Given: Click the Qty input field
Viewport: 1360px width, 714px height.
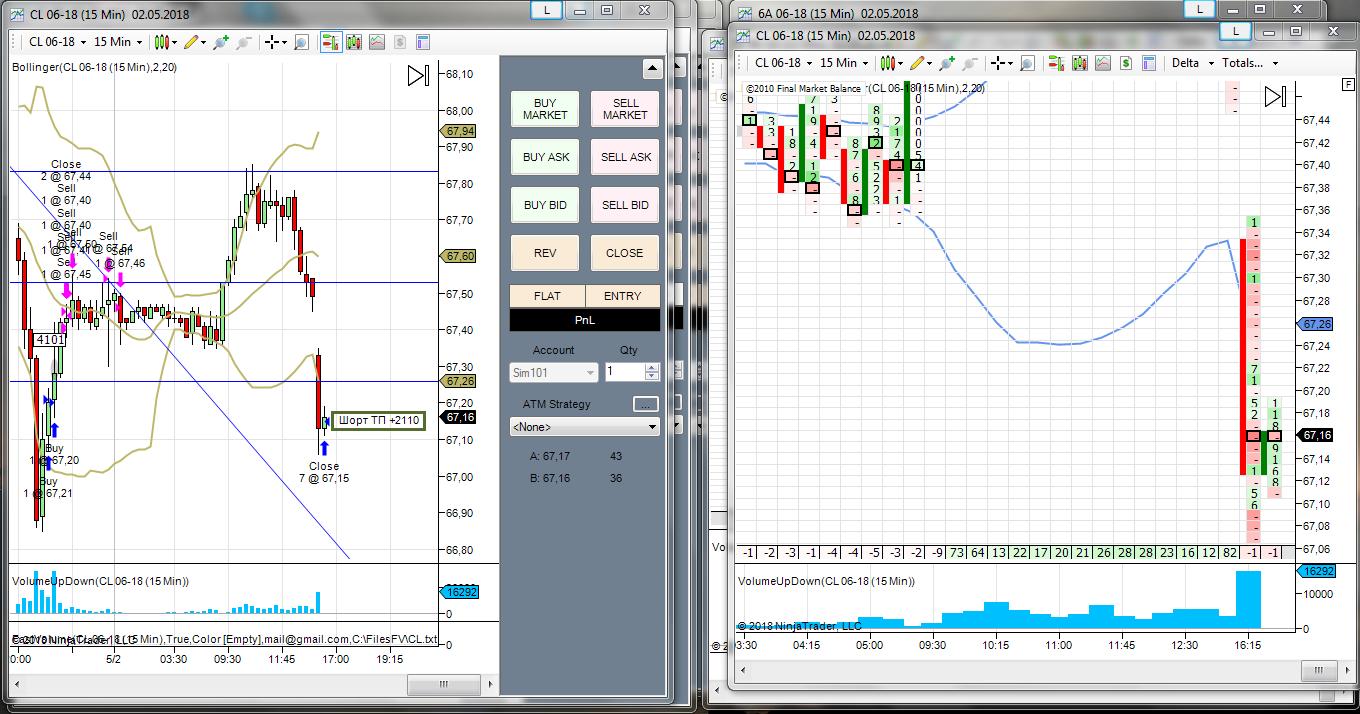Looking at the screenshot, I should (625, 371).
